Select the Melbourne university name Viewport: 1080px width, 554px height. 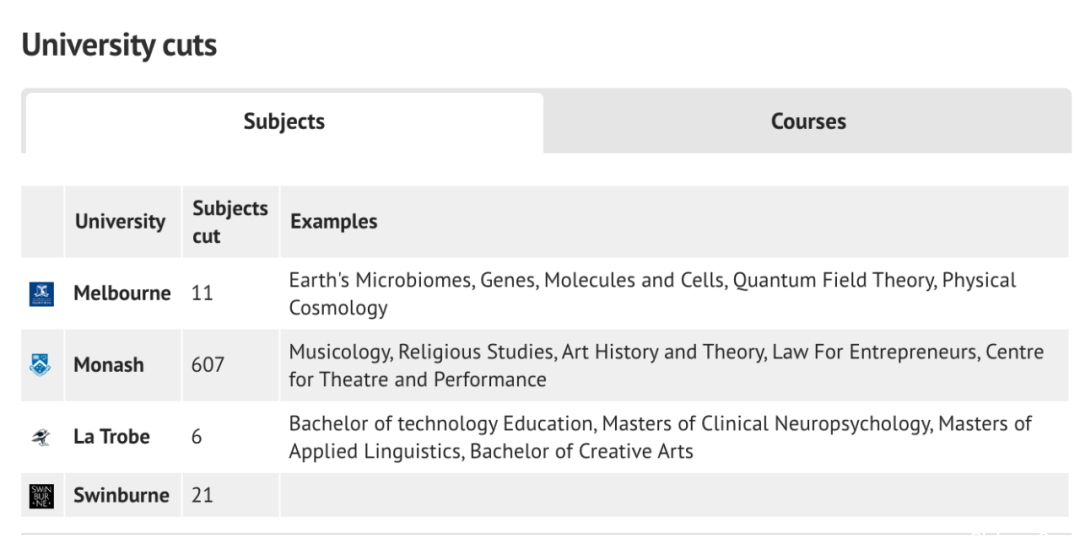click(122, 293)
